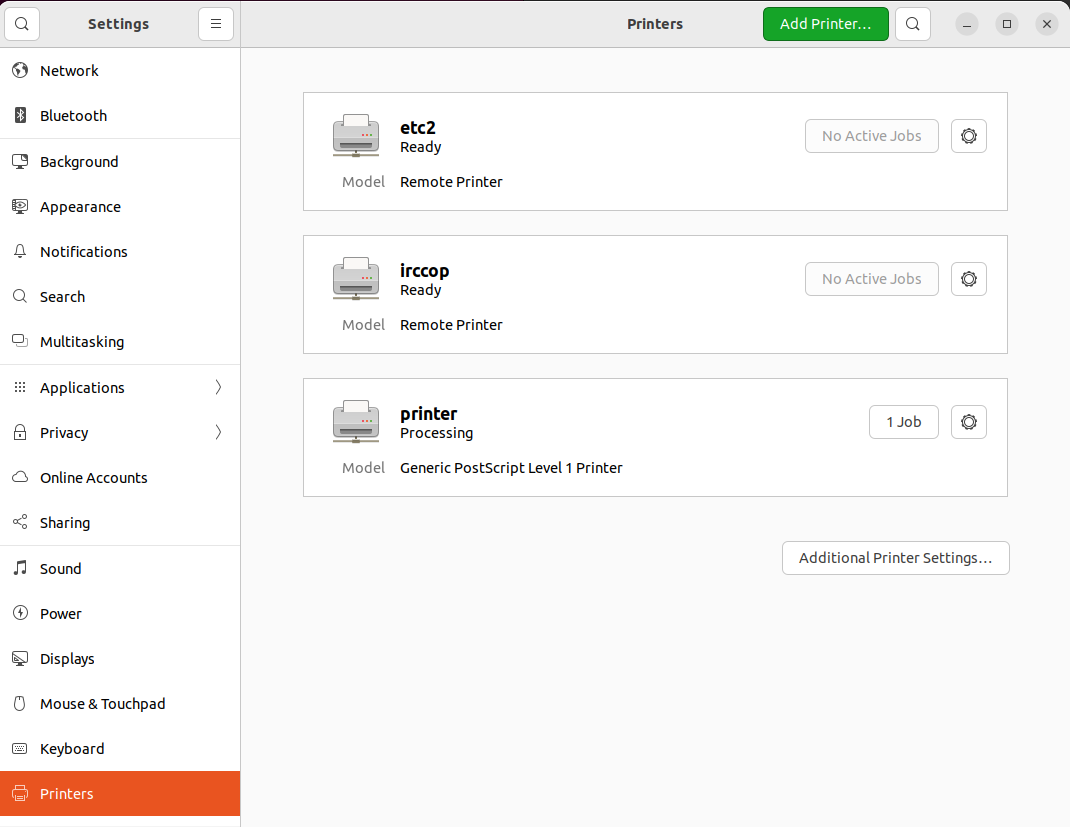Open the Sound settings panel
The height and width of the screenshot is (827, 1070).
click(x=60, y=569)
